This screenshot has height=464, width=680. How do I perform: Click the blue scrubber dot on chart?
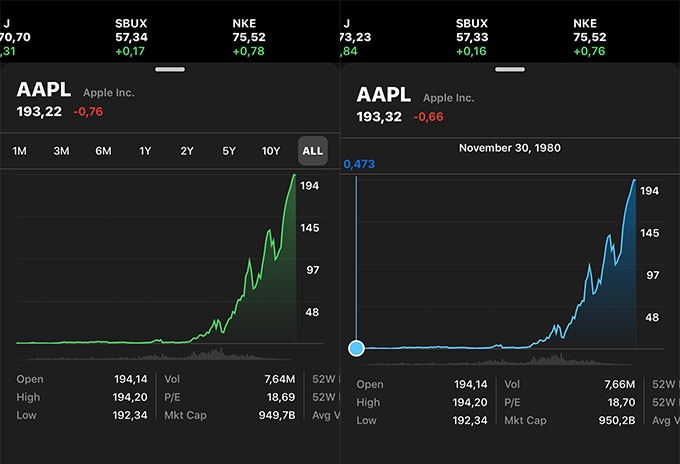tap(357, 348)
